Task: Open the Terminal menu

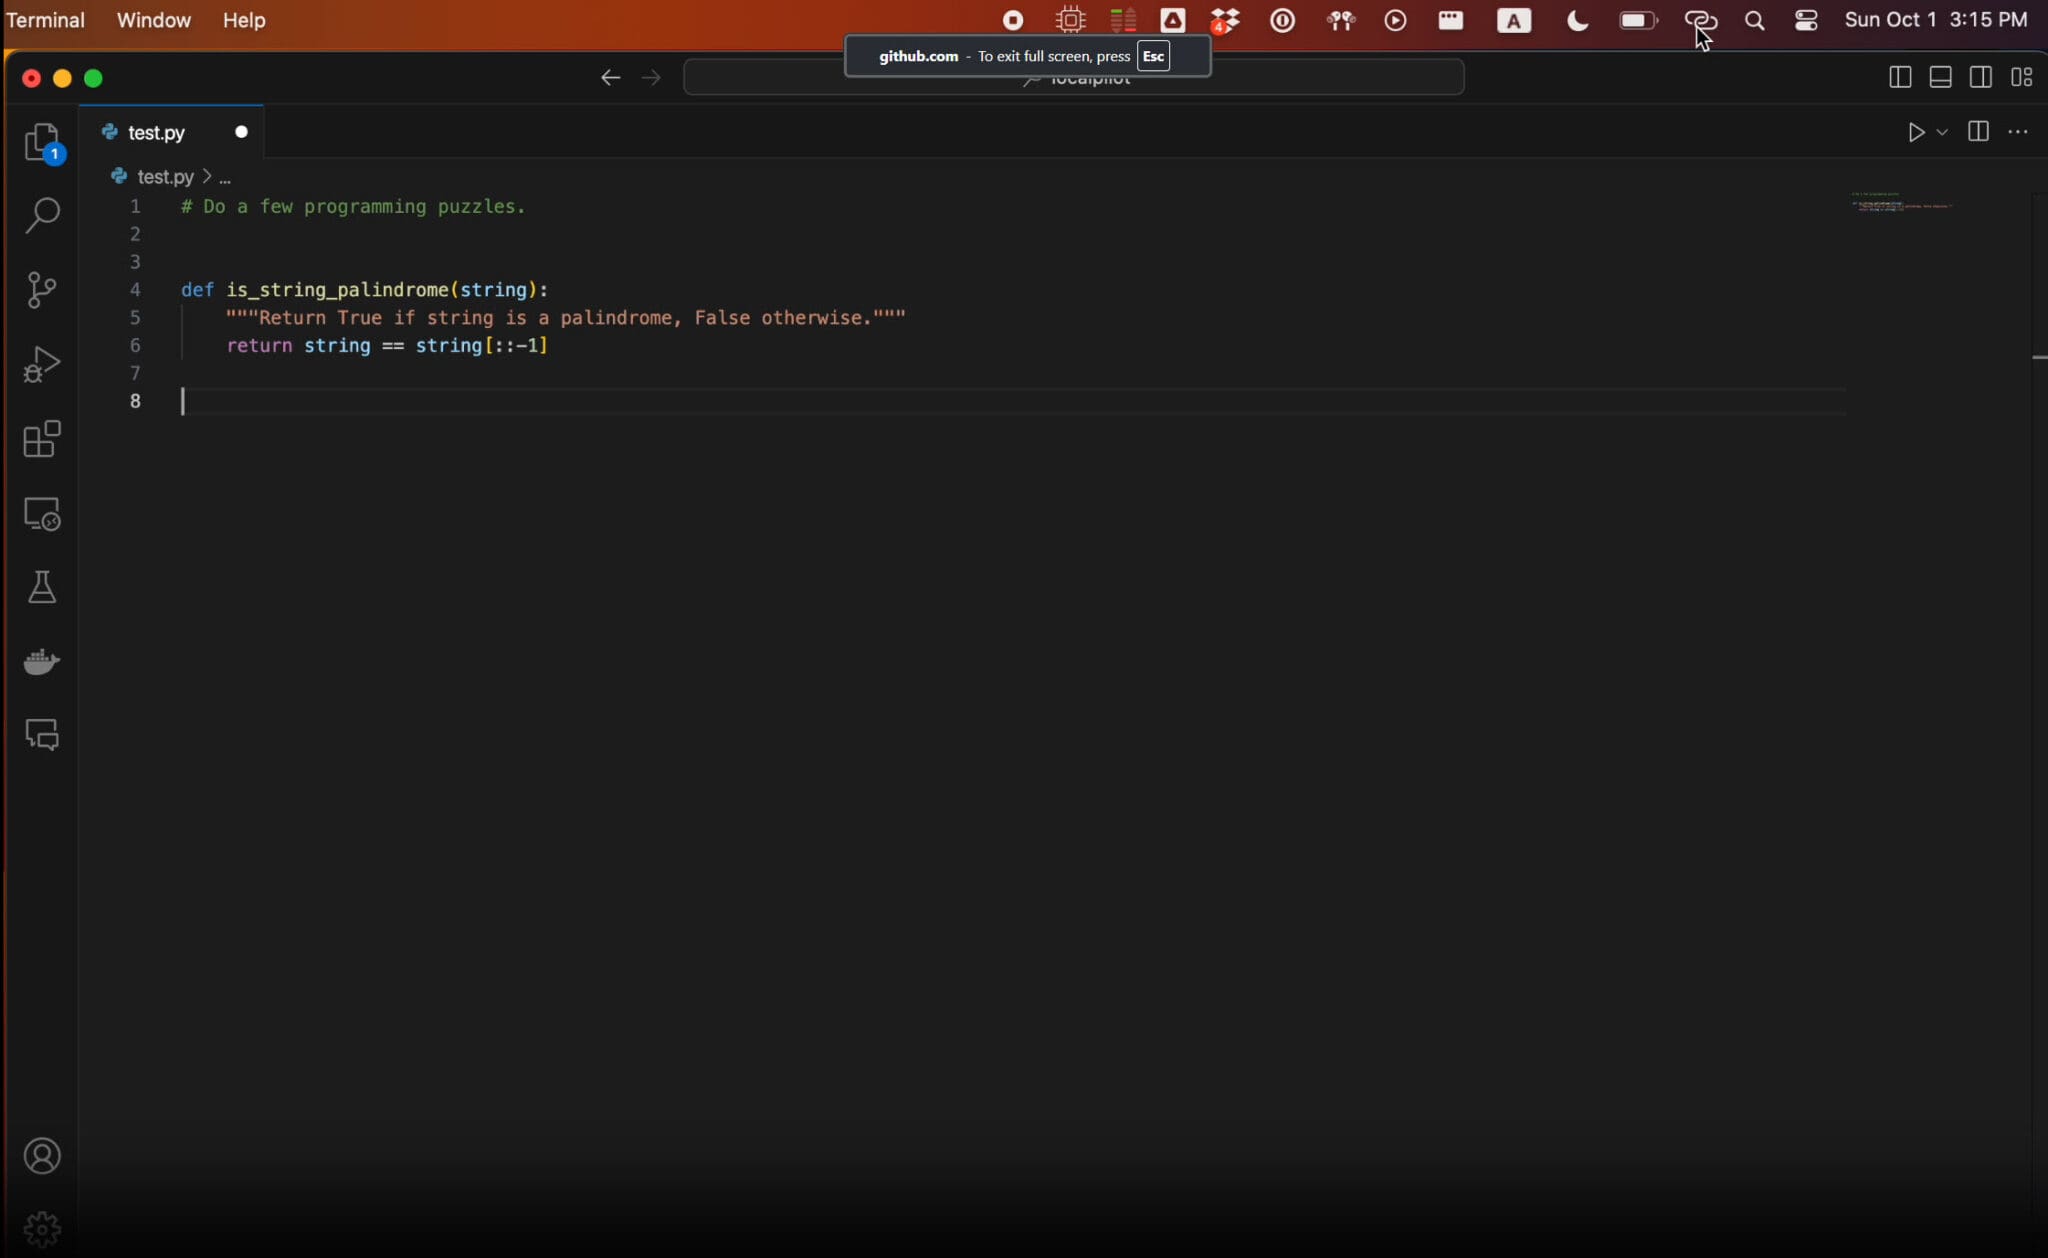Action: point(46,20)
